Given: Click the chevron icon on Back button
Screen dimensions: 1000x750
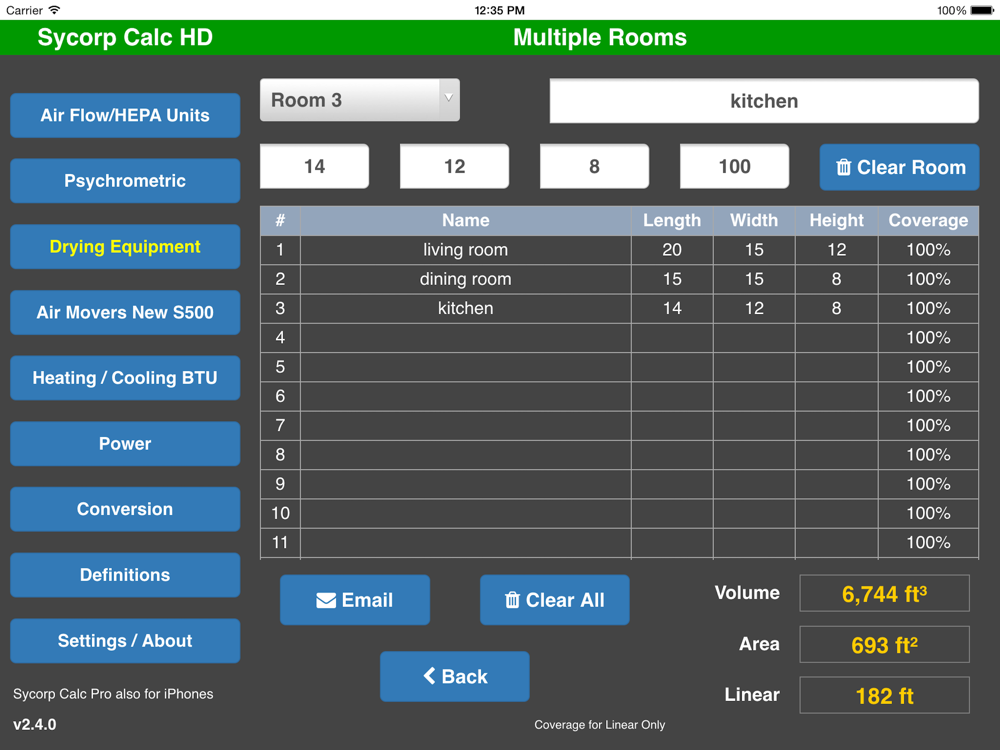Looking at the screenshot, I should tap(430, 676).
